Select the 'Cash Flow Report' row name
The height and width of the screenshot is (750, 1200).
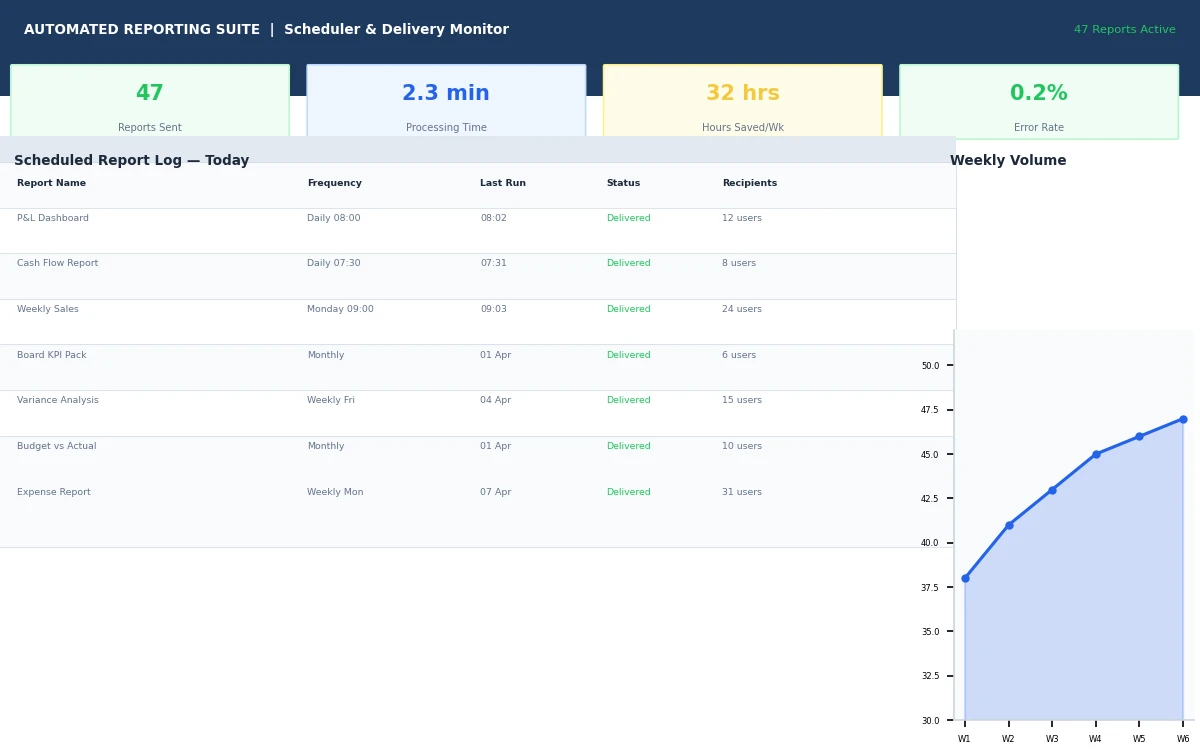click(x=57, y=264)
